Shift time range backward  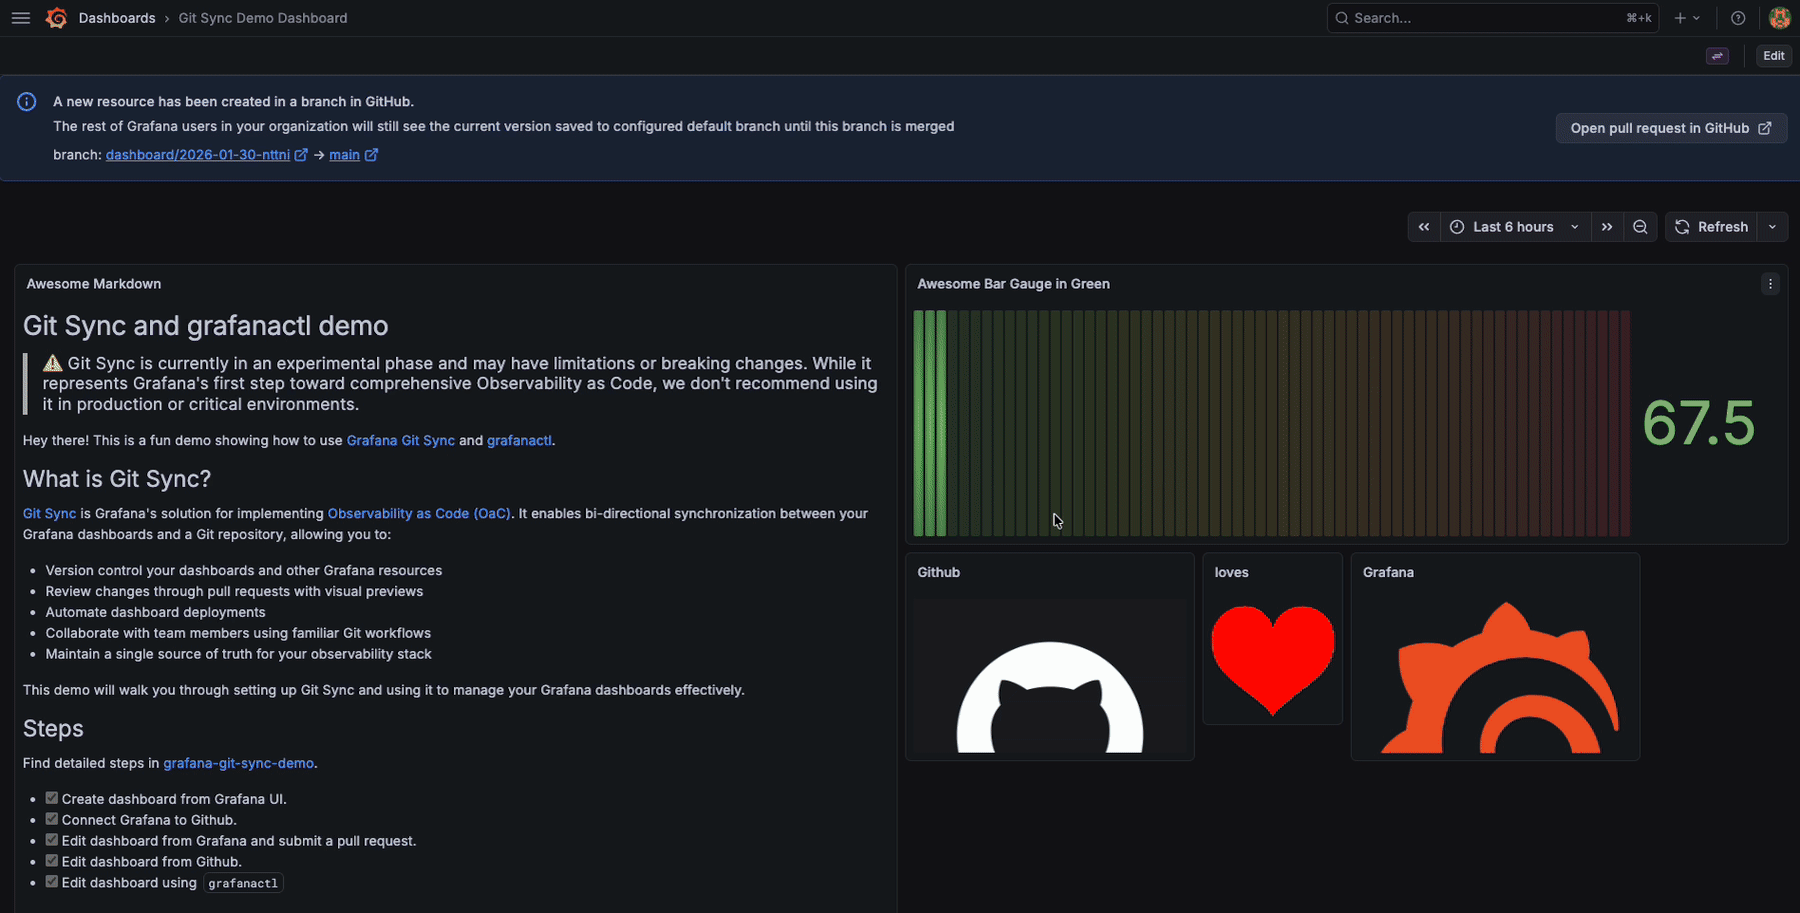[1424, 227]
